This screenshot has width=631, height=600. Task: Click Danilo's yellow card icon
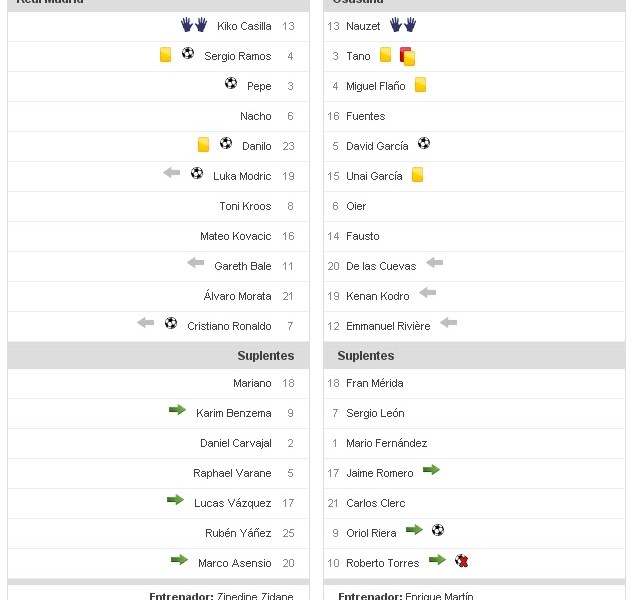(x=203, y=145)
